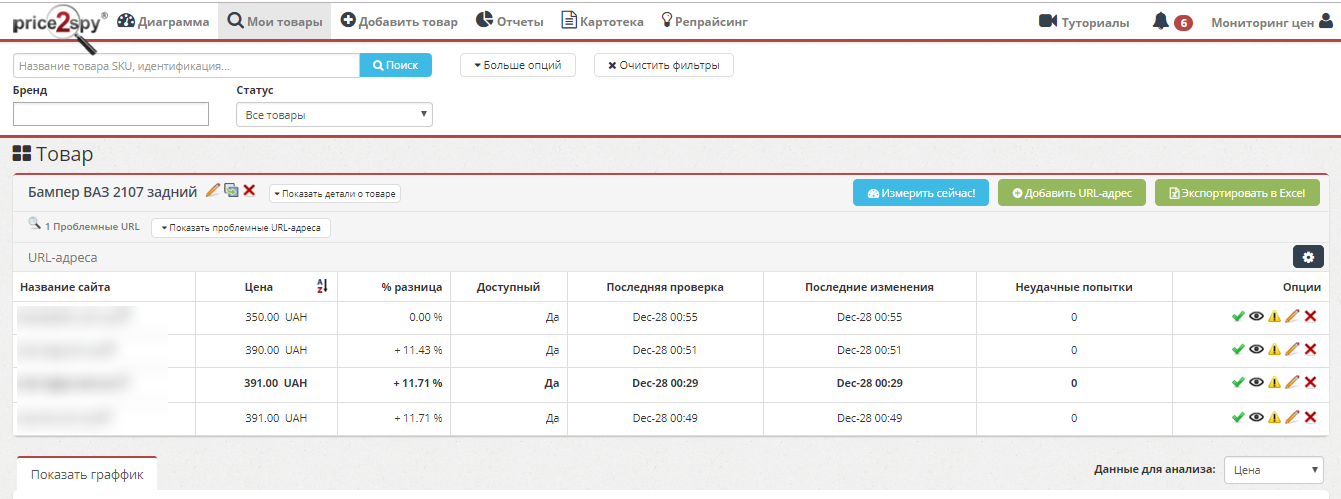Image resolution: width=1341 pixels, height=499 pixels.
Task: Click the Поиск search button
Action: pos(396,65)
